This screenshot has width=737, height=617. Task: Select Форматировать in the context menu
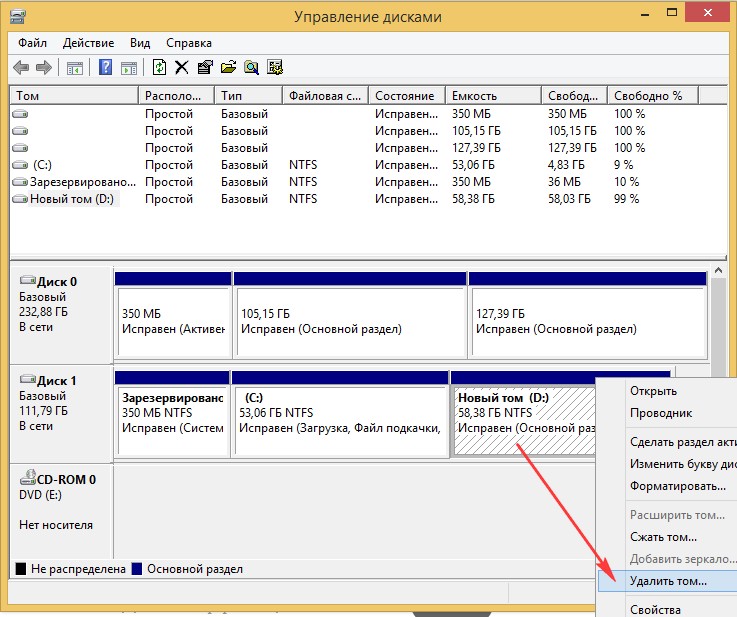pyautogui.click(x=677, y=486)
